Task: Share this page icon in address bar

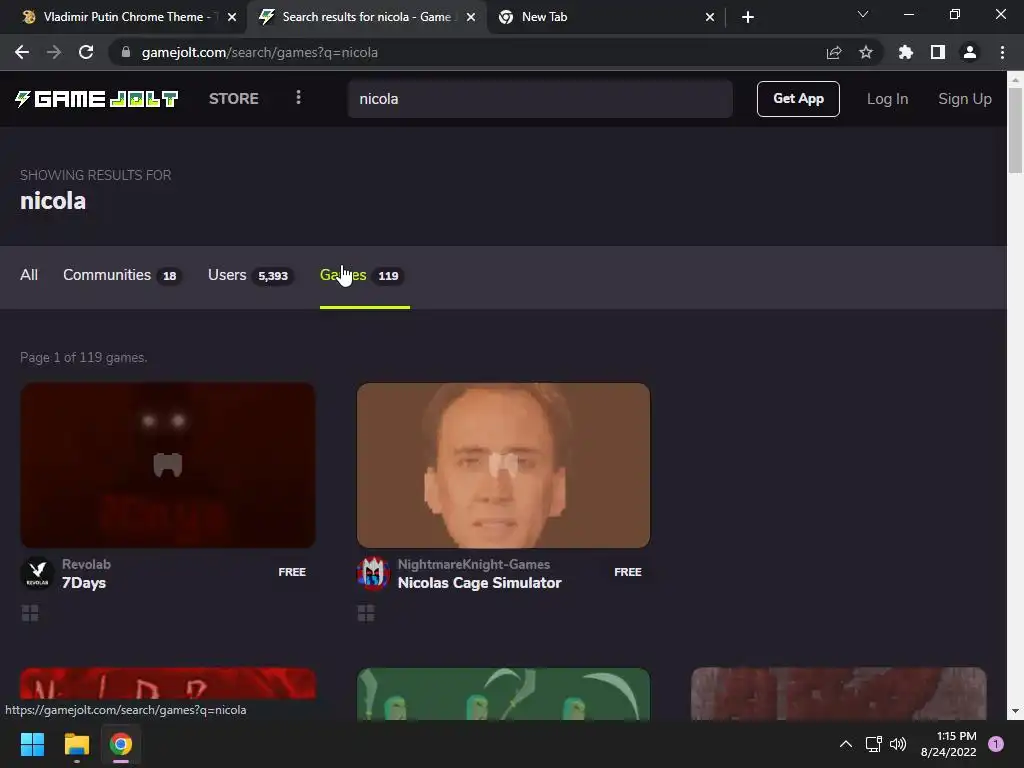Action: 834,52
